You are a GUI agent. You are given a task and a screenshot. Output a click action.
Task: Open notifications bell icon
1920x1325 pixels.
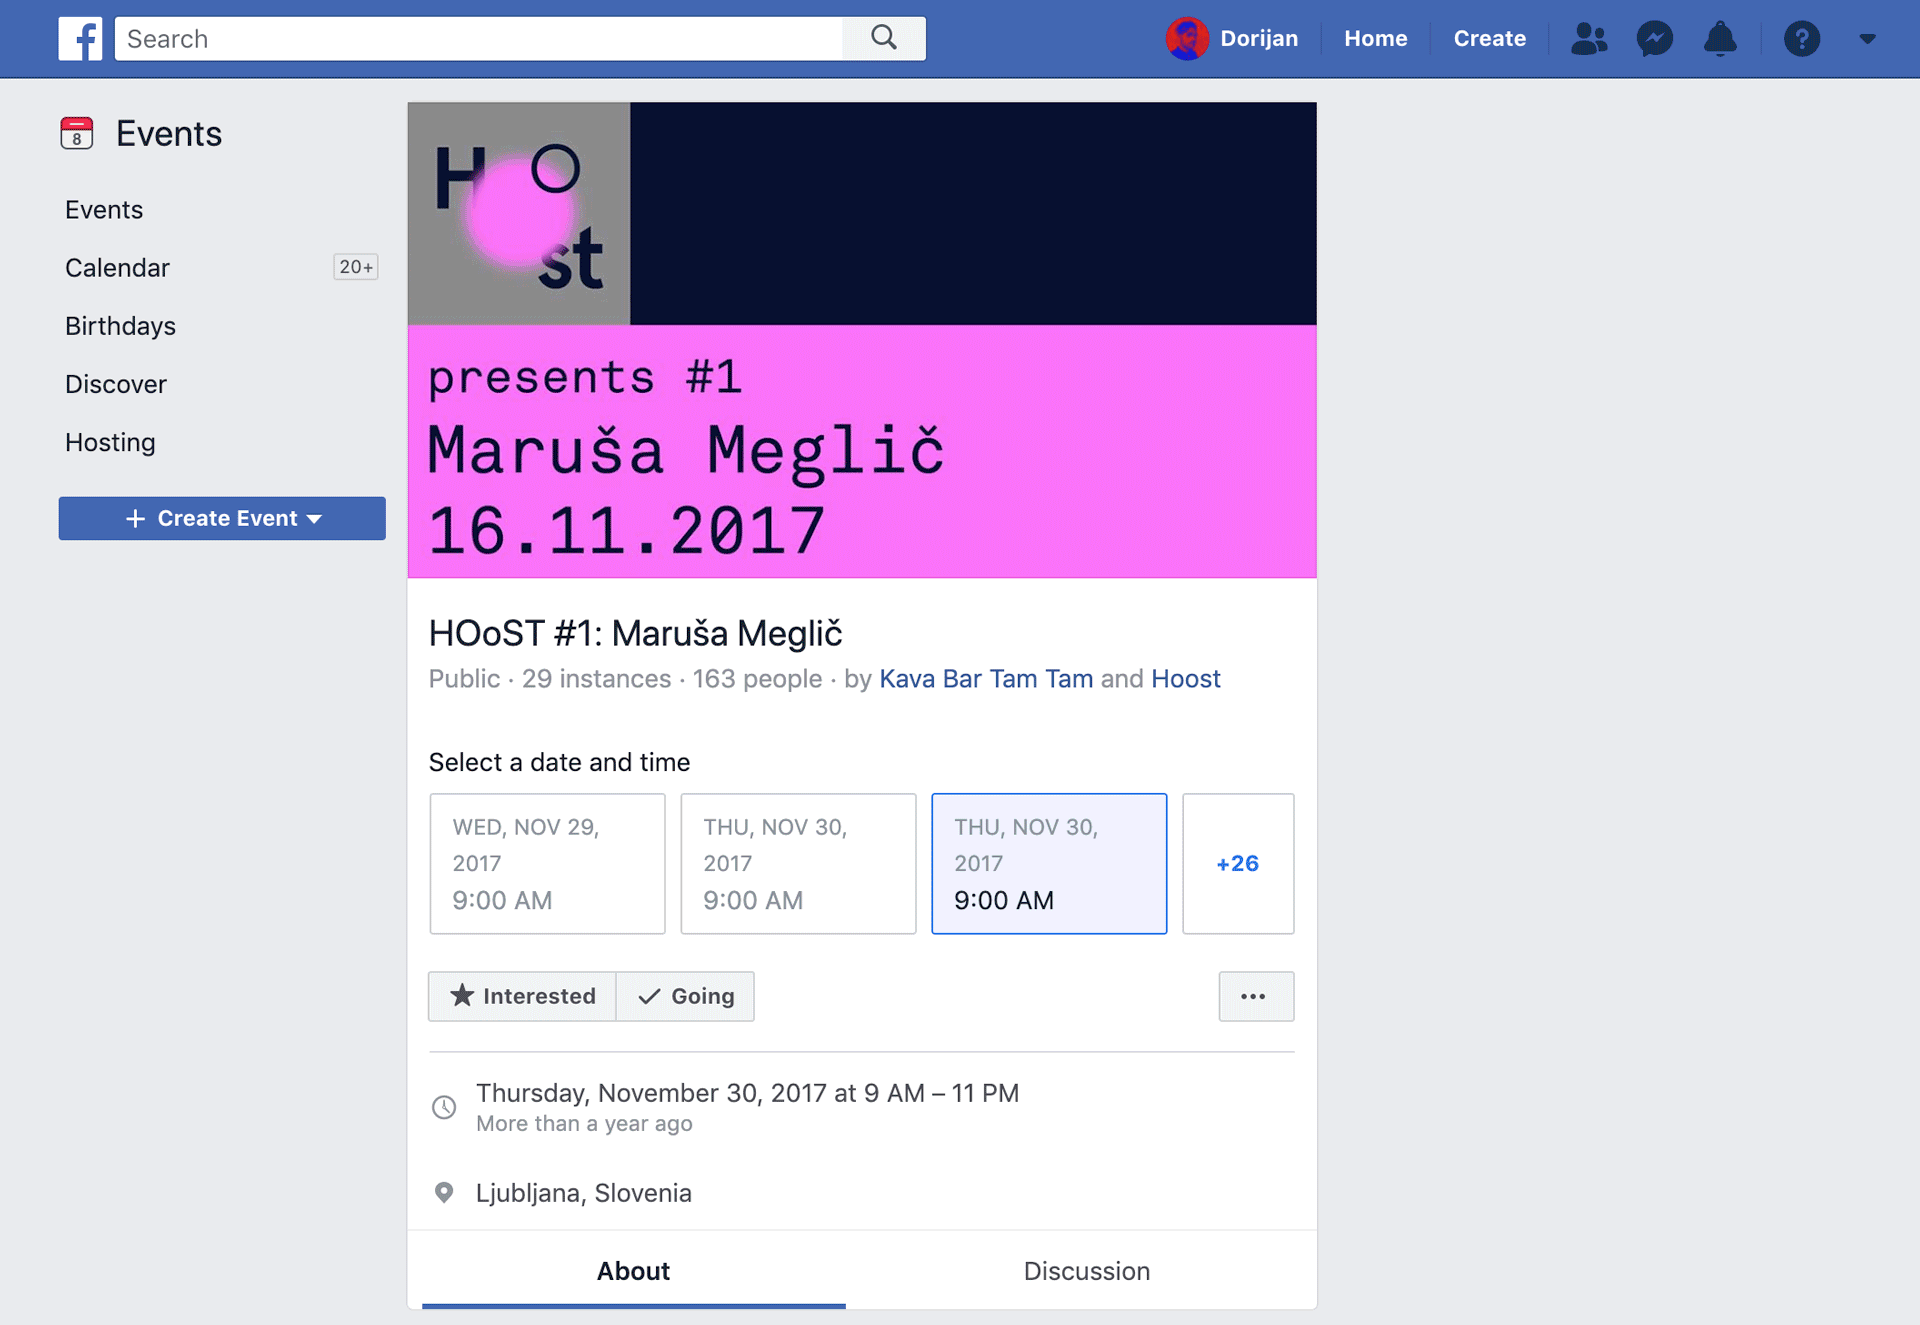(1720, 39)
